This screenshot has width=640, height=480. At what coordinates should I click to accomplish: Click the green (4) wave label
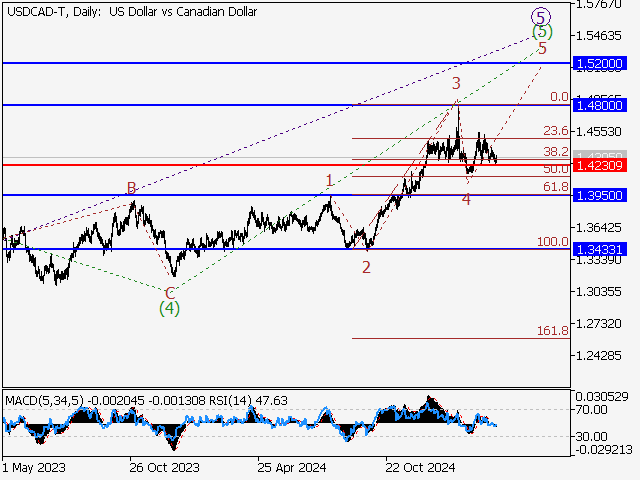click(170, 308)
